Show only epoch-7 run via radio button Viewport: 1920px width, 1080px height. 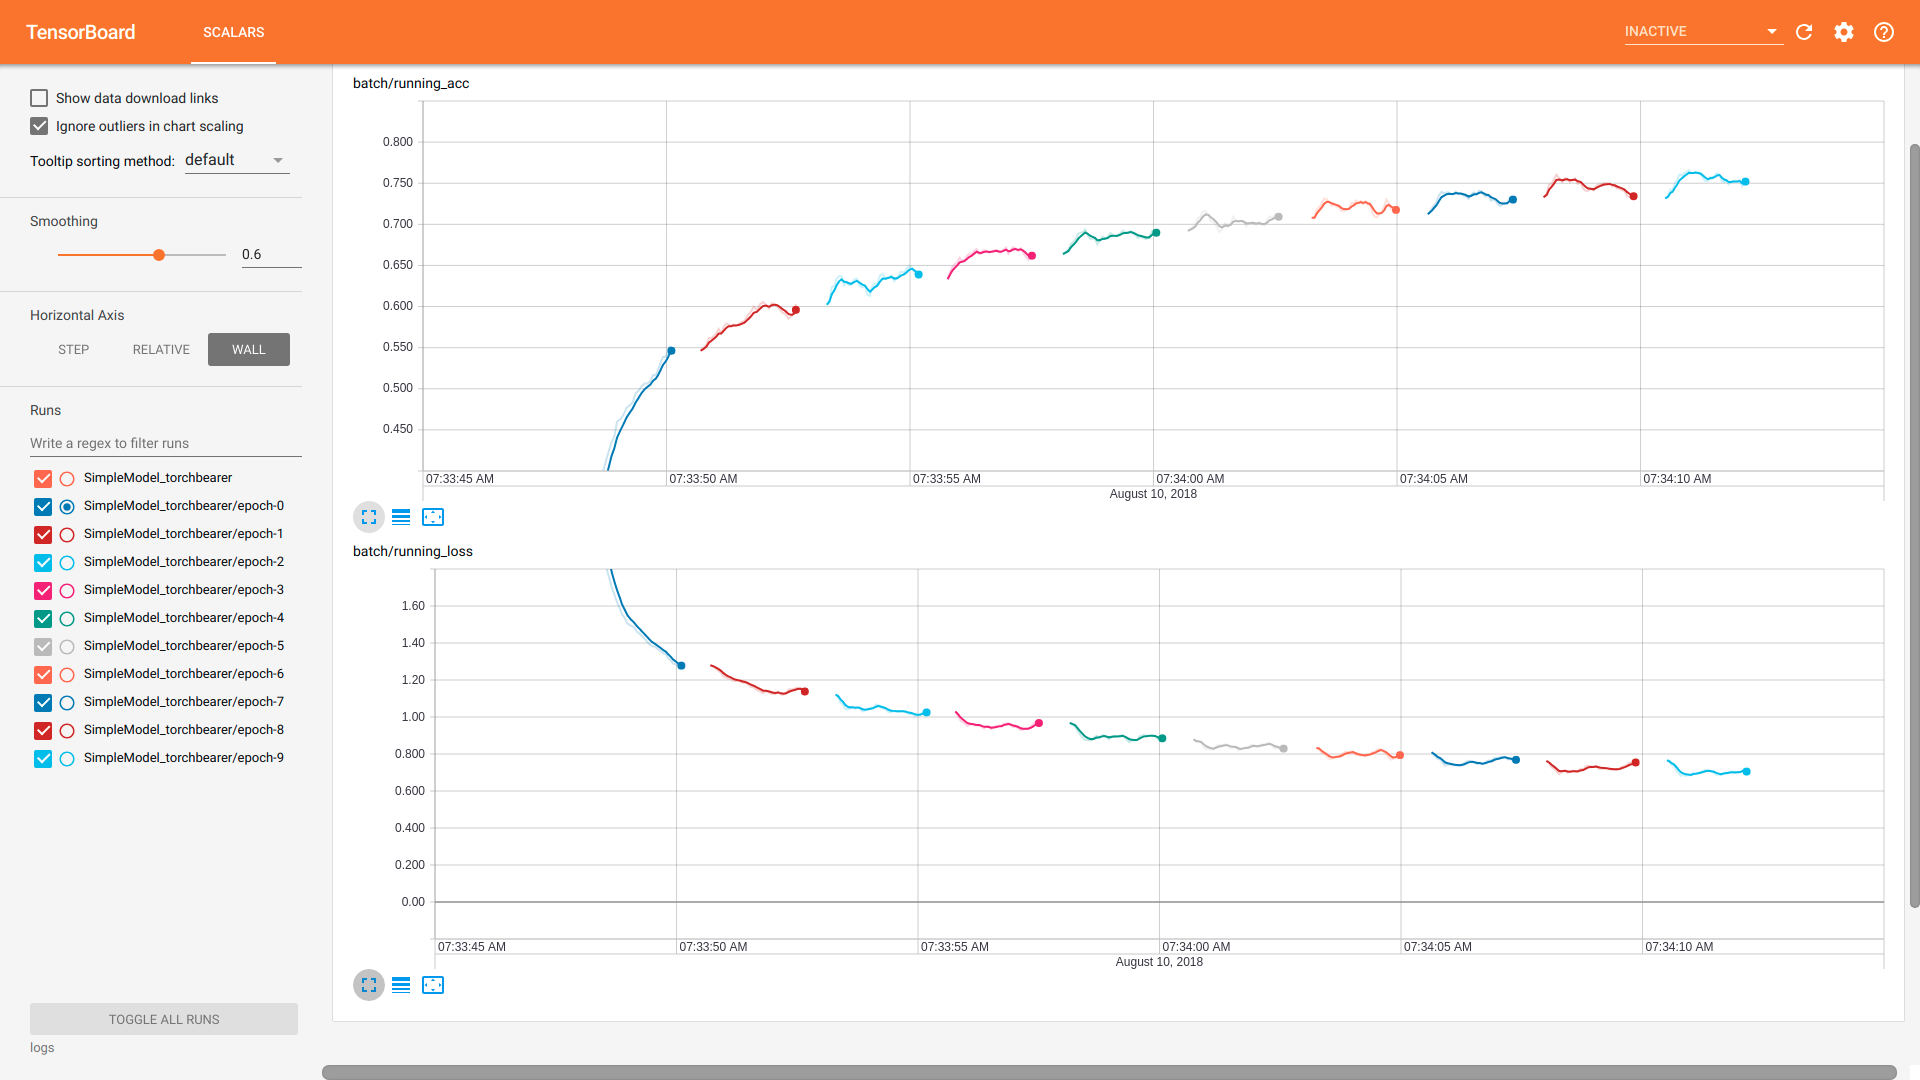(x=67, y=703)
